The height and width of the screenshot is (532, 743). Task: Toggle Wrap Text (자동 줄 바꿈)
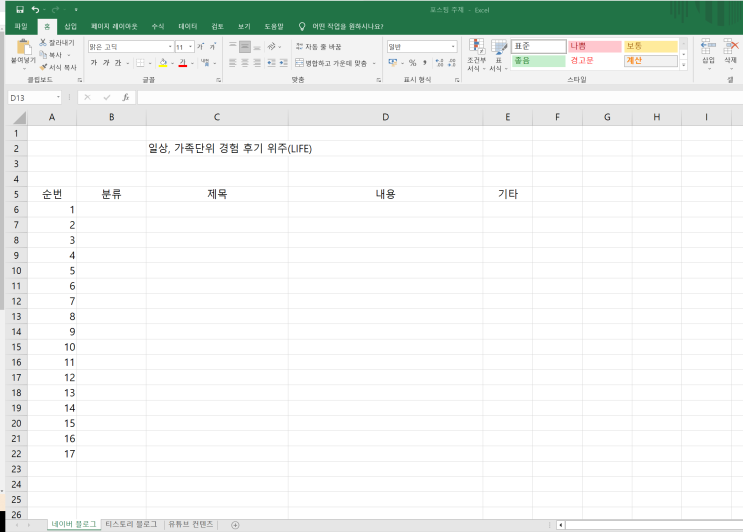(x=318, y=46)
